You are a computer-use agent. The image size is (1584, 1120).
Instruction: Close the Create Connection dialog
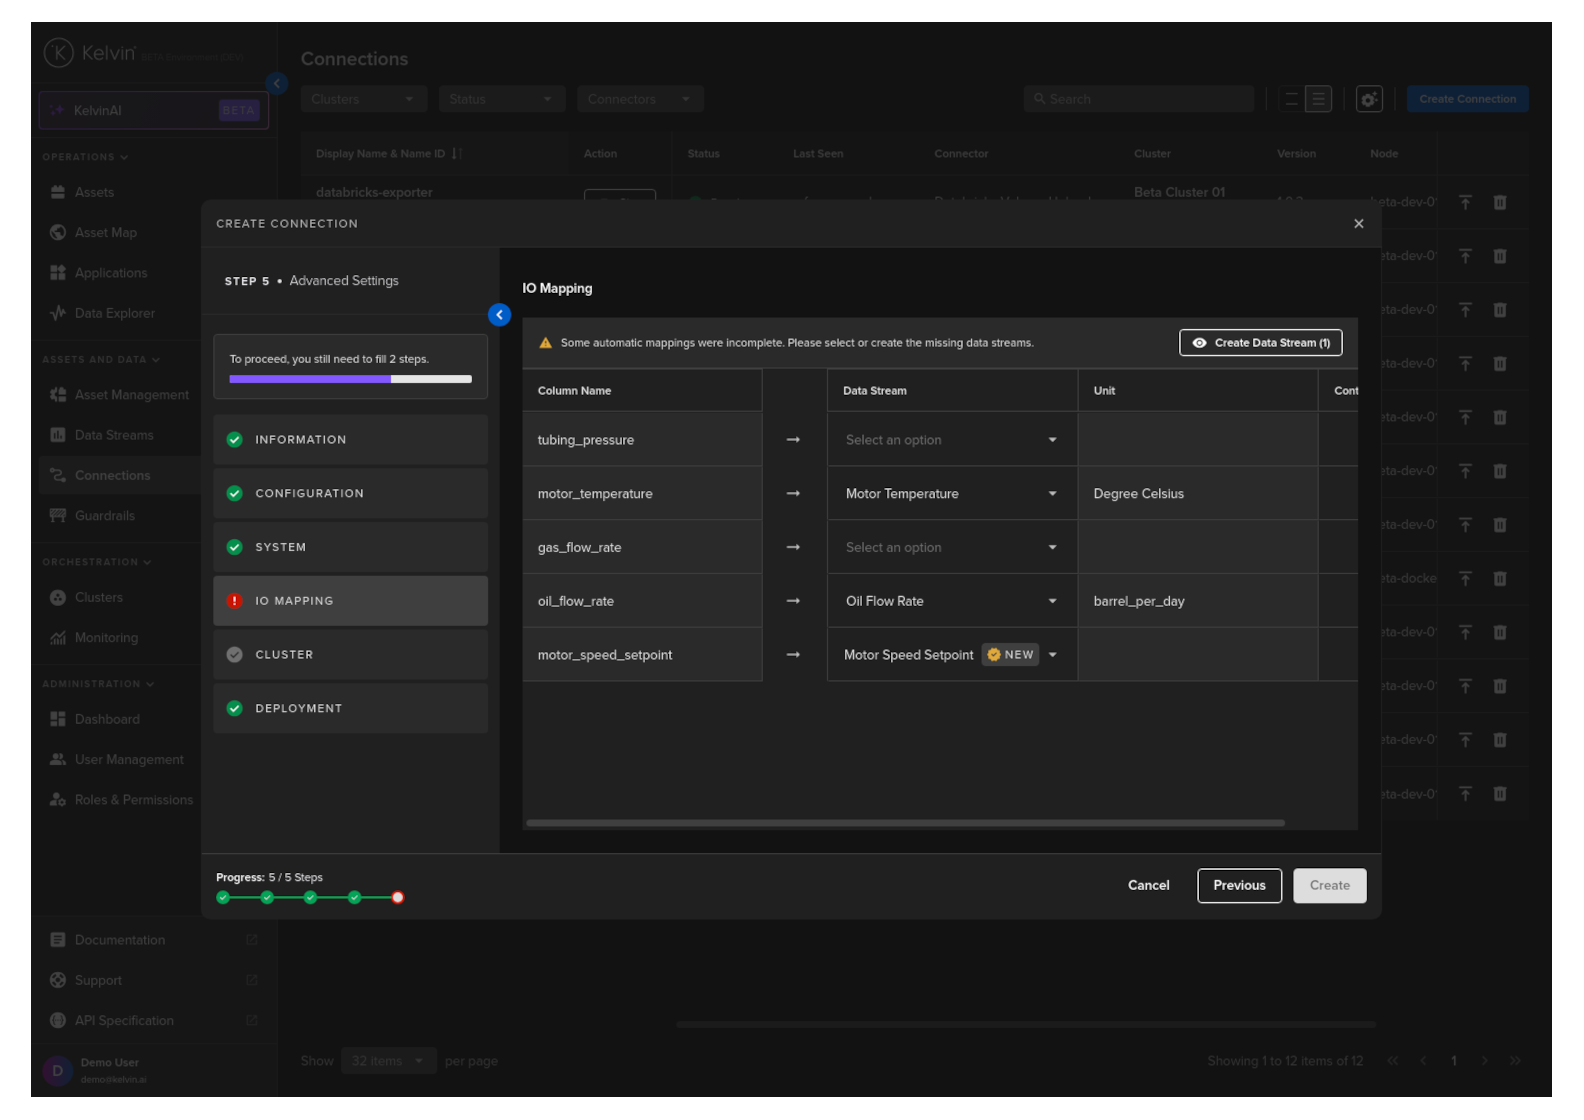[x=1358, y=224]
